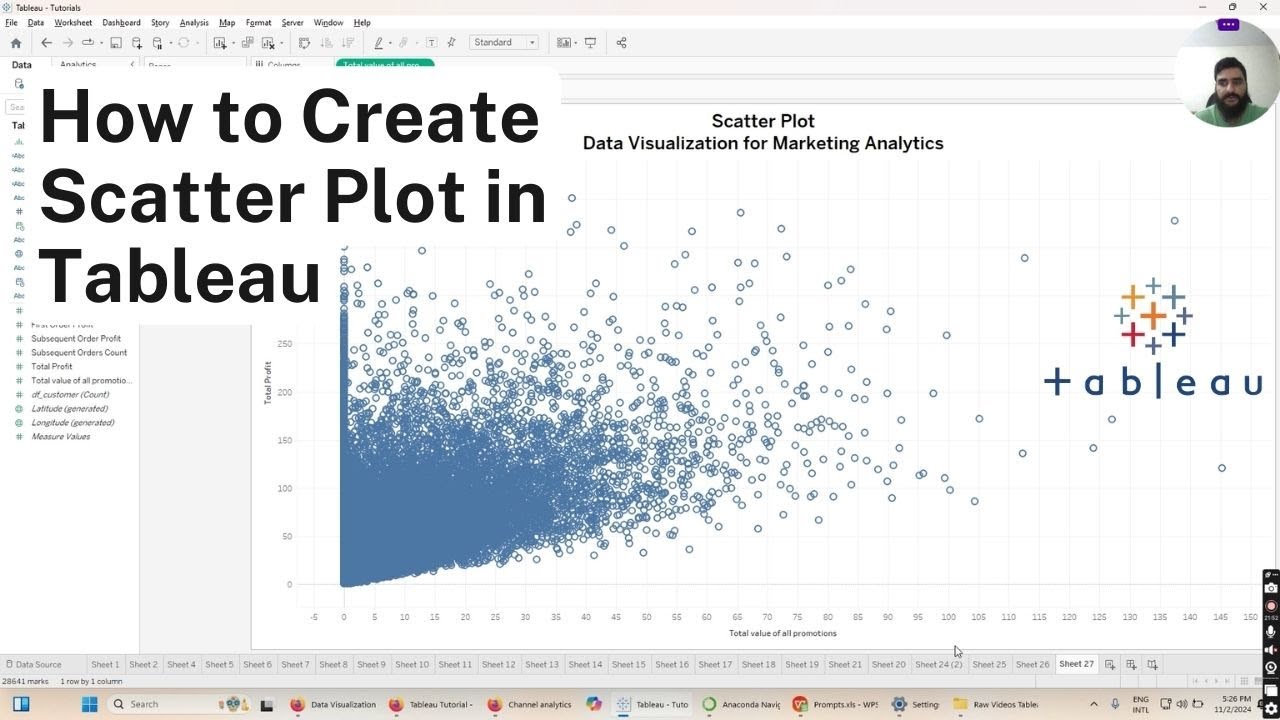Switch to Sheet 24 (2) tab
The width and height of the screenshot is (1280, 720).
pyautogui.click(x=938, y=664)
